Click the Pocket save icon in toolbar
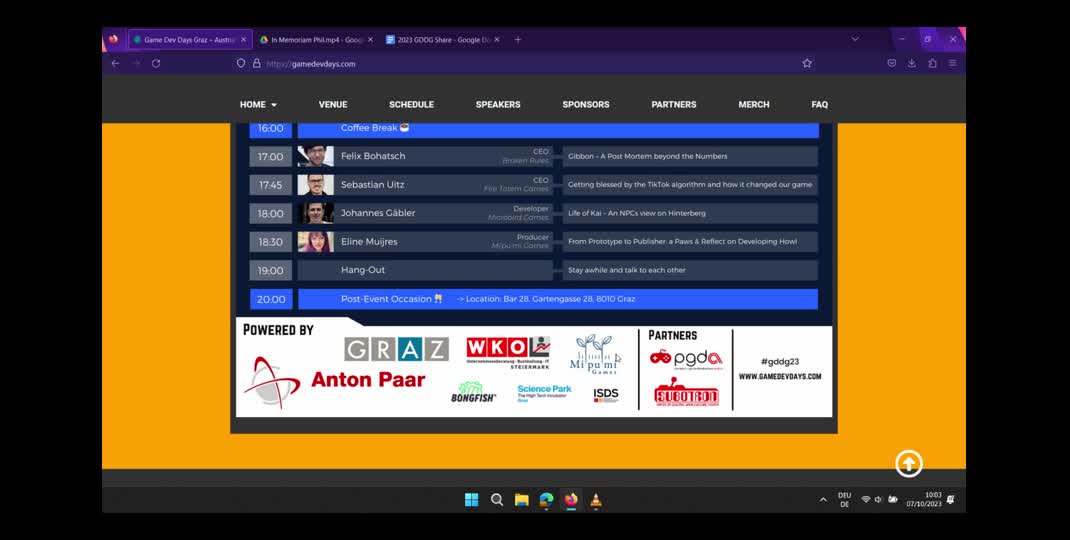 point(891,63)
